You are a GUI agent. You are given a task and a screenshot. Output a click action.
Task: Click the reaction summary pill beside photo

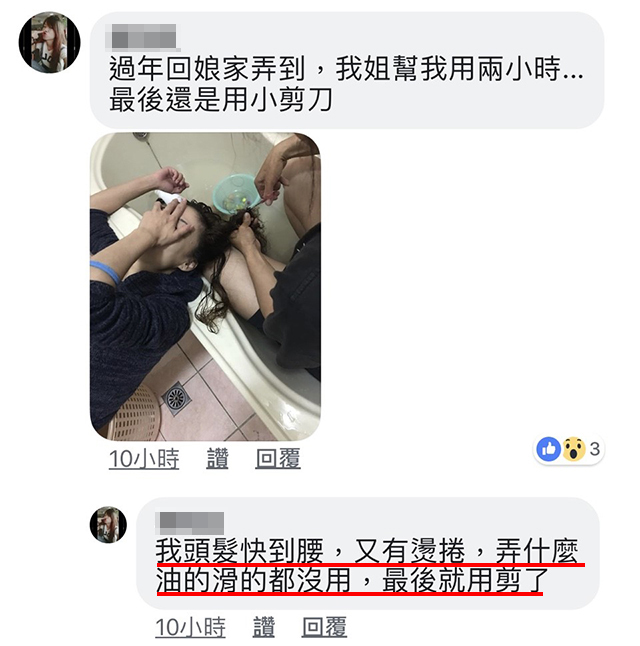569,449
